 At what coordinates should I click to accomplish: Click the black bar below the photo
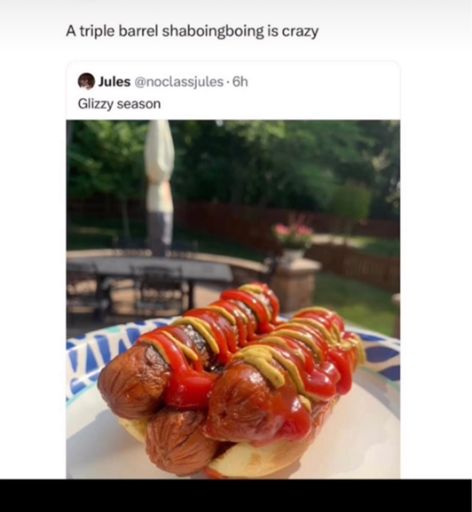tap(236, 495)
